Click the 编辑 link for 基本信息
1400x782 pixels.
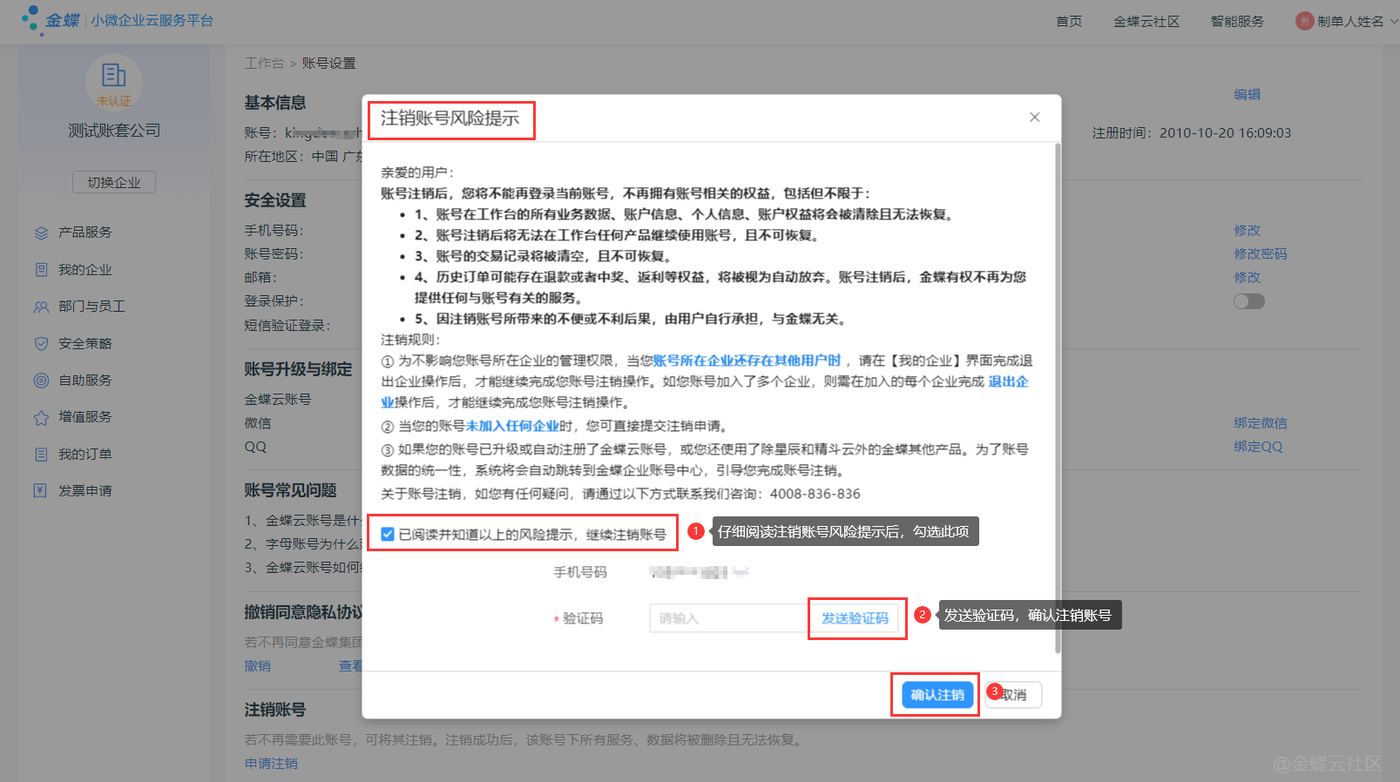(1247, 95)
